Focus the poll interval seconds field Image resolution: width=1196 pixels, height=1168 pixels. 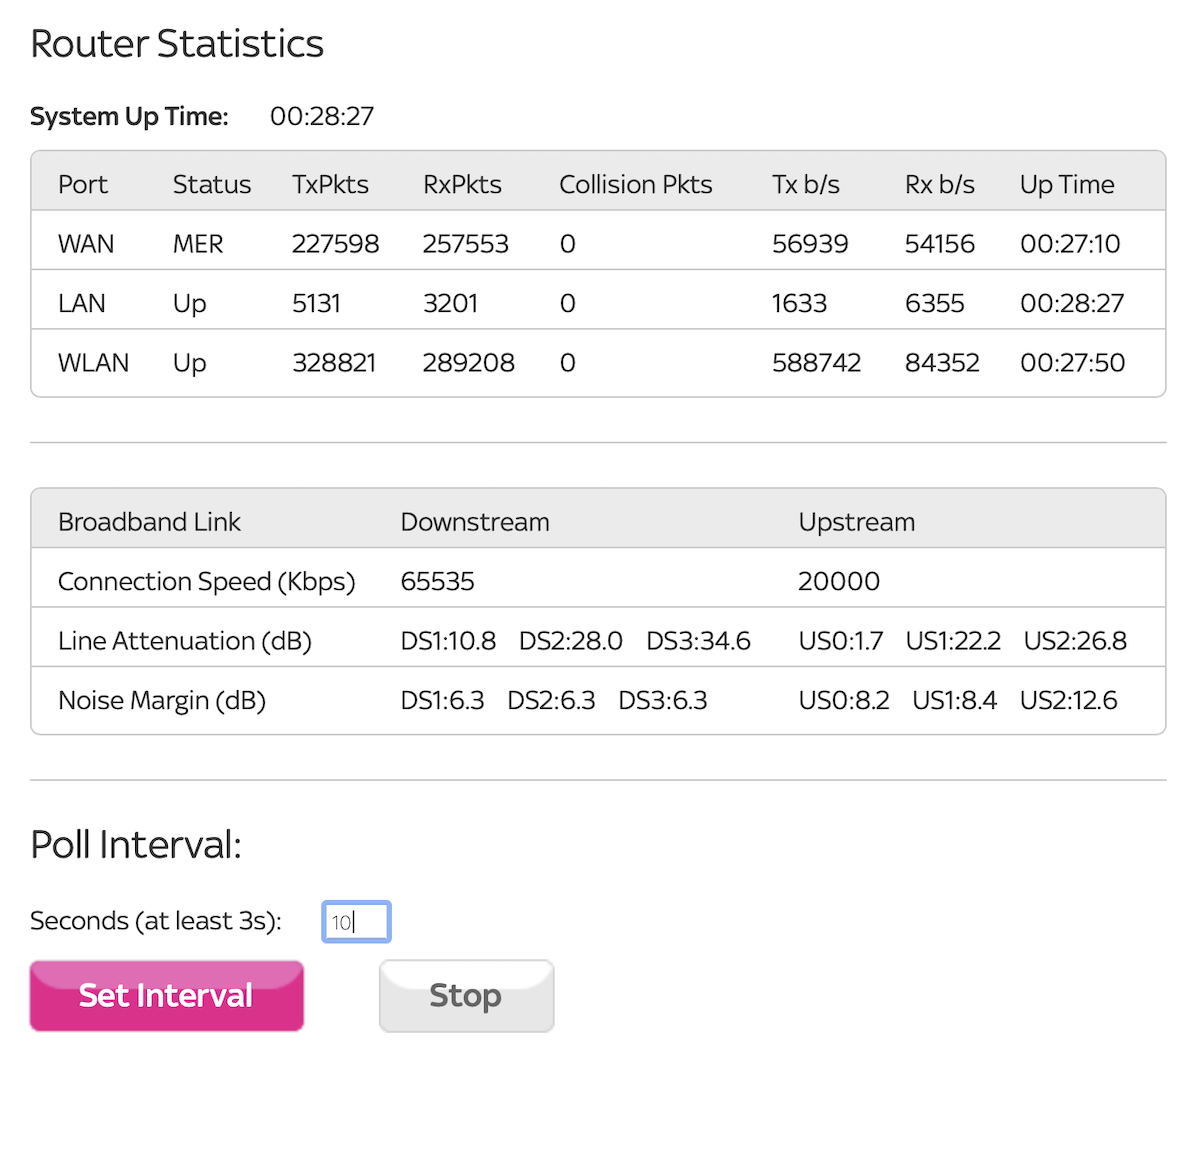point(356,922)
